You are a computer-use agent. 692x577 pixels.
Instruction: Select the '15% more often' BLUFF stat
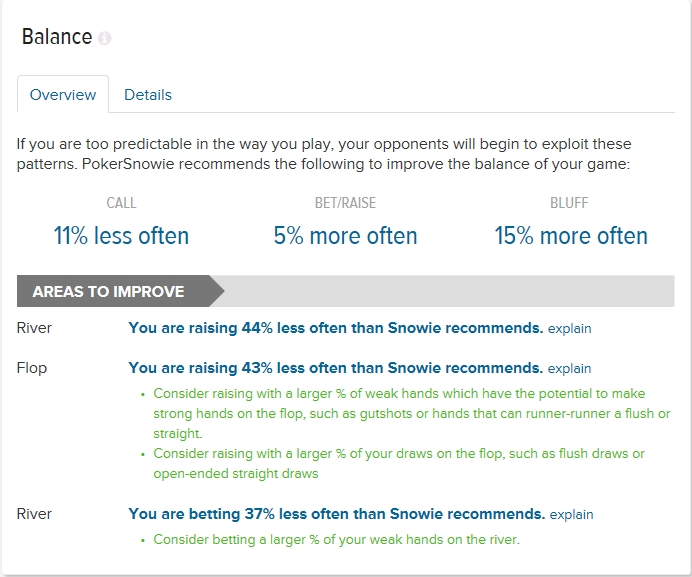(571, 236)
